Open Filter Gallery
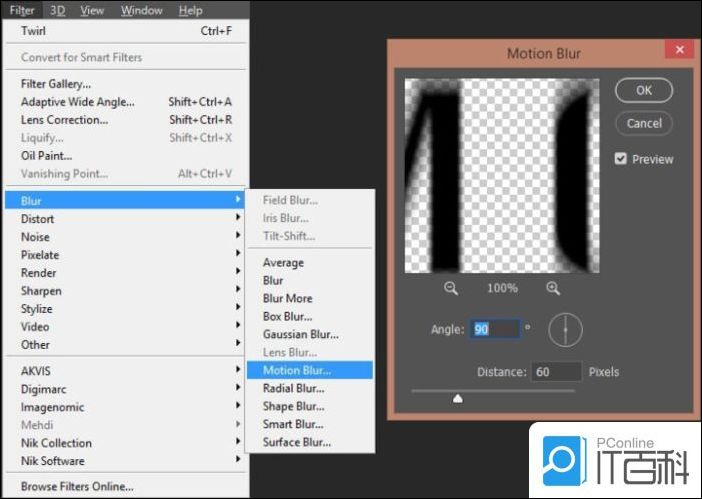702x499 pixels. click(x=56, y=84)
